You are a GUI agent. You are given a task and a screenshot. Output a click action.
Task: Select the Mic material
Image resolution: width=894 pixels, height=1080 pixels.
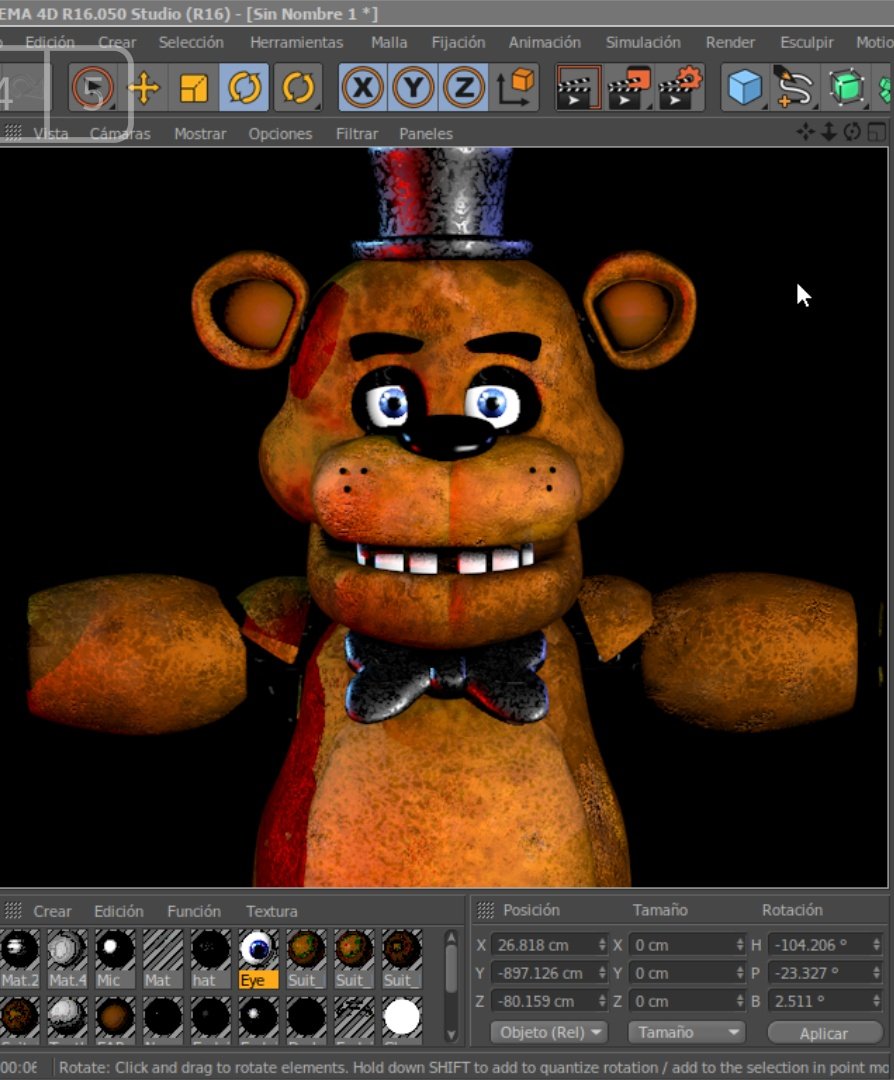point(114,959)
